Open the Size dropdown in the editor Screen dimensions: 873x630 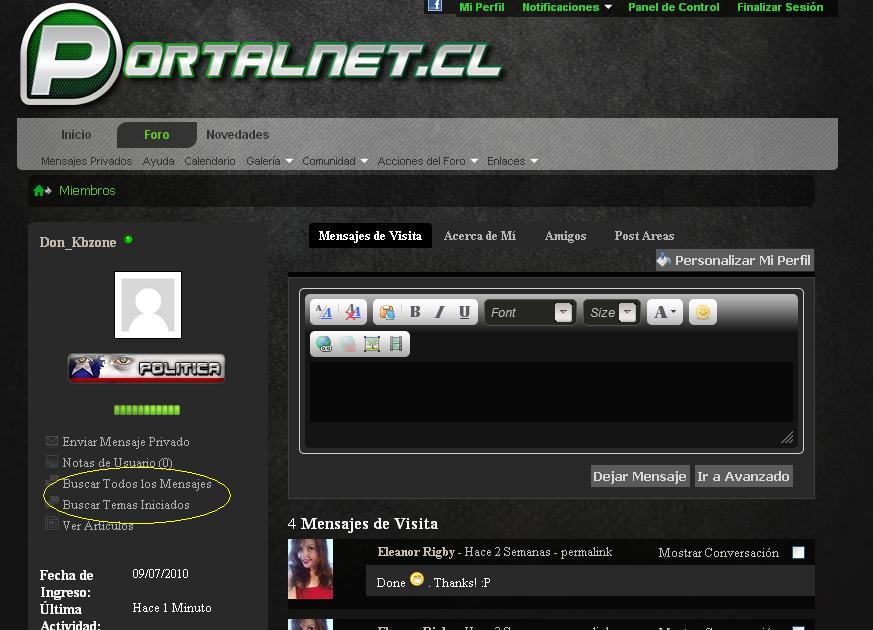click(611, 312)
